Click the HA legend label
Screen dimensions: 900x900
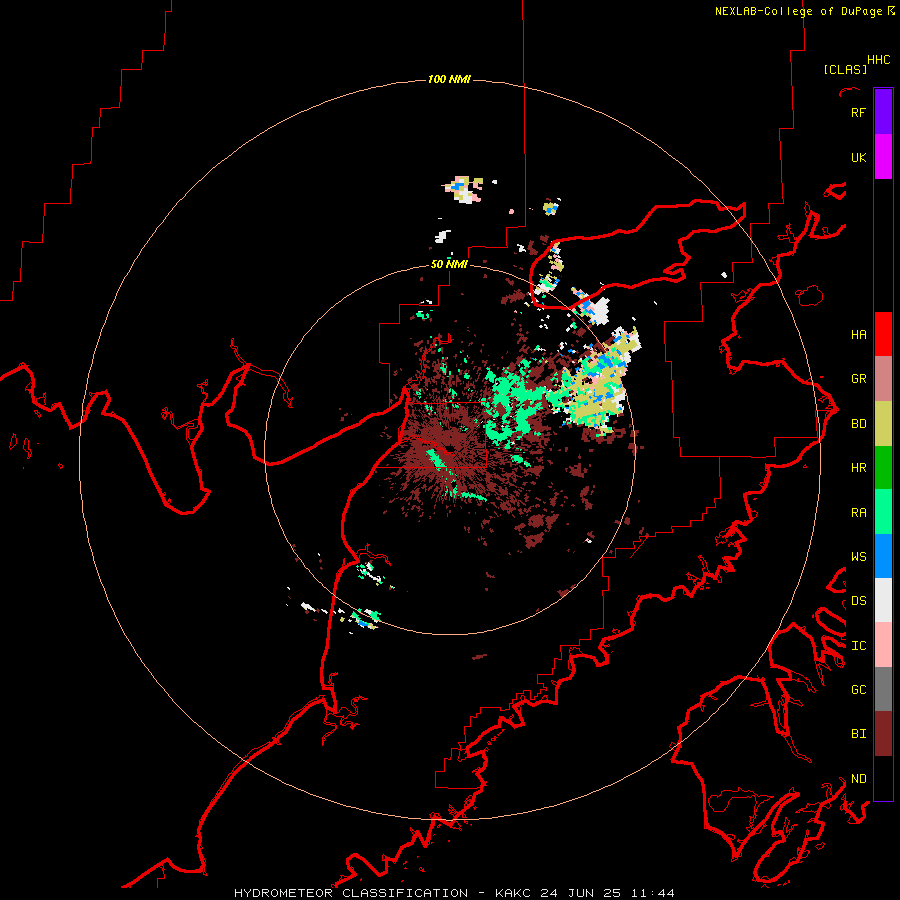[x=858, y=335]
